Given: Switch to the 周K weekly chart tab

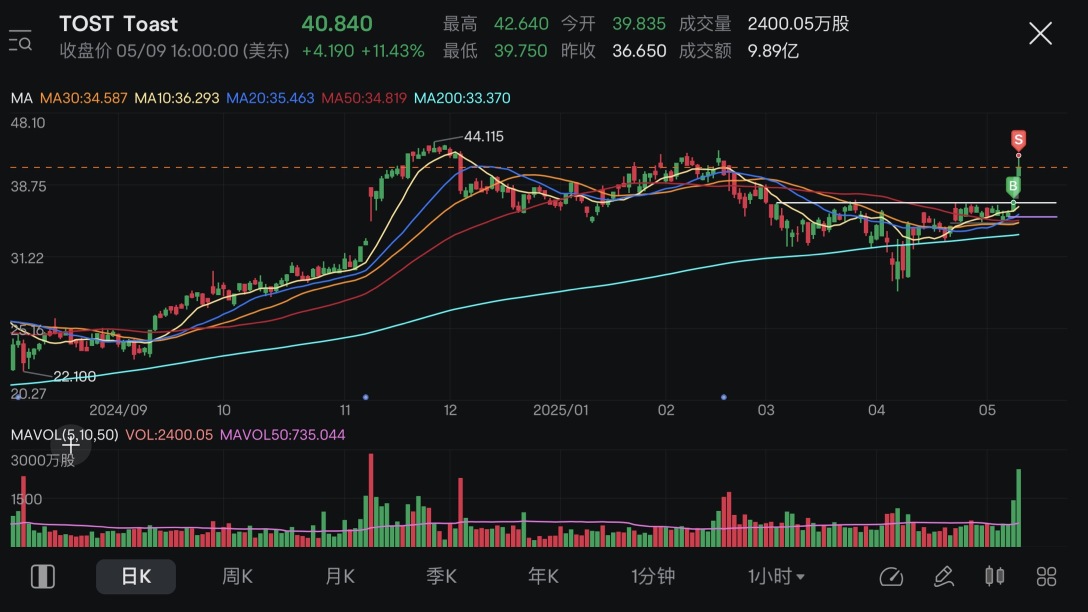Looking at the screenshot, I should pos(237,576).
